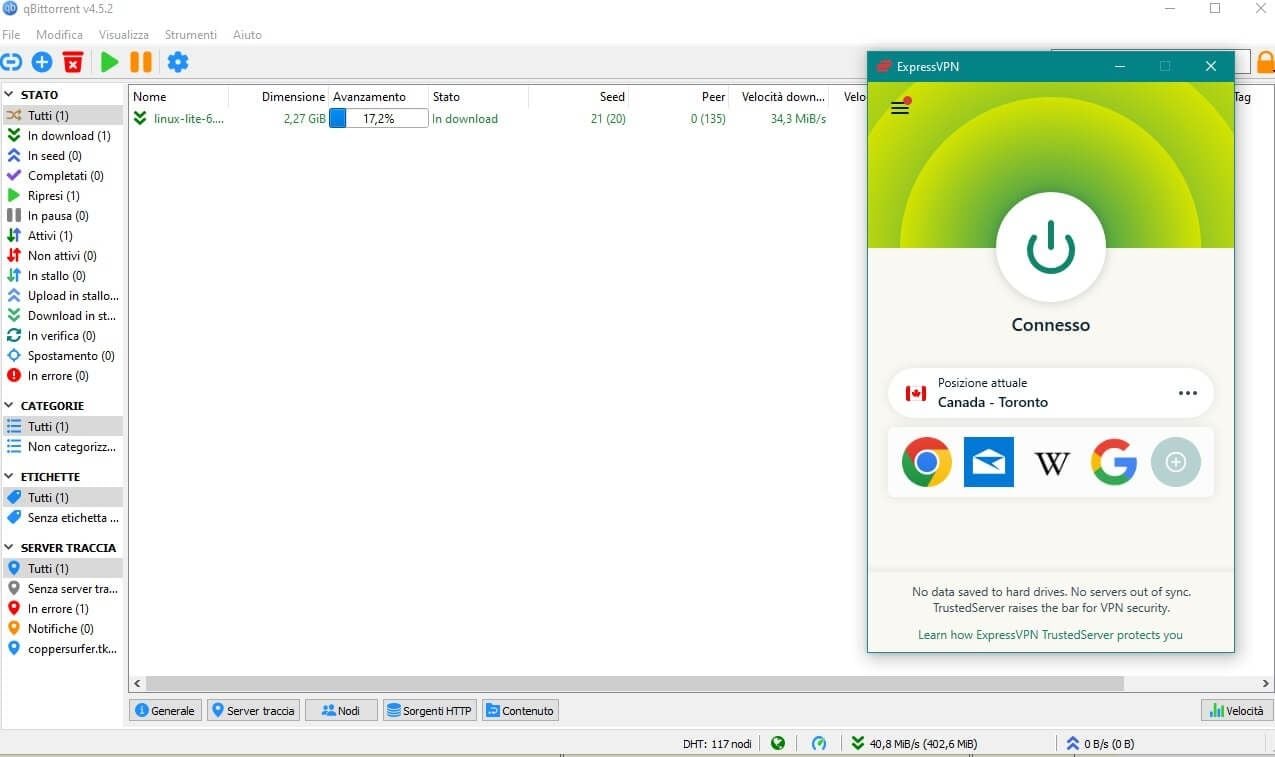
Task: Filter by Non attivi (0)
Action: 62,256
